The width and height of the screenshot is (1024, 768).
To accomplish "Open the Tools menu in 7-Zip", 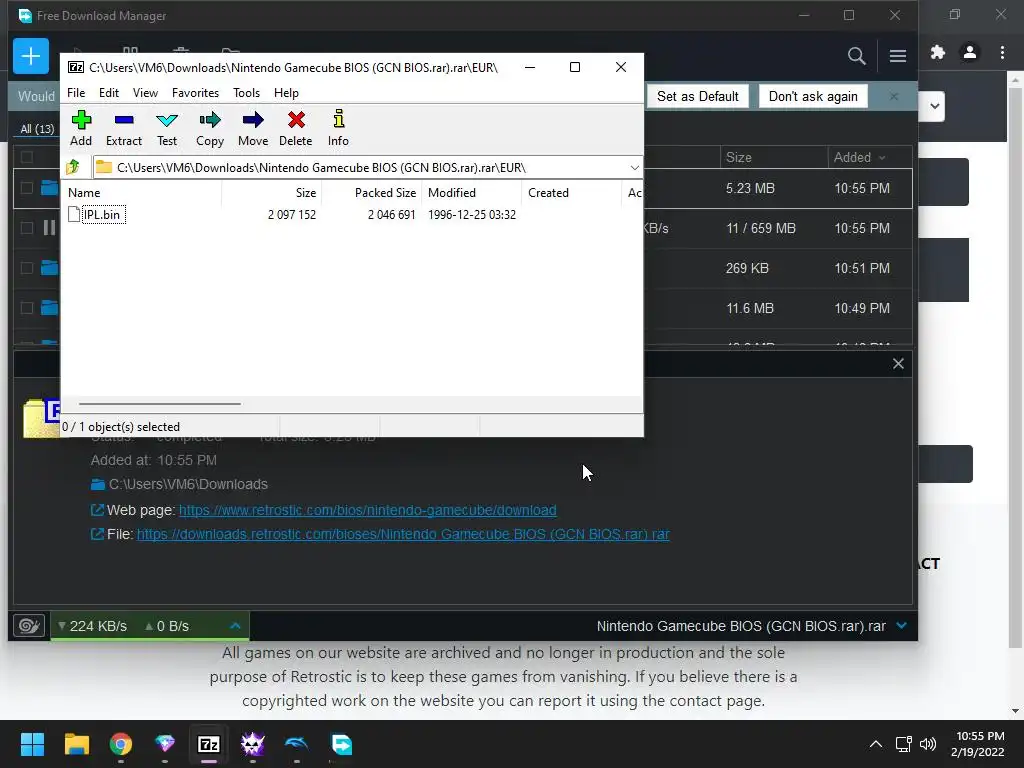I will coord(246,93).
